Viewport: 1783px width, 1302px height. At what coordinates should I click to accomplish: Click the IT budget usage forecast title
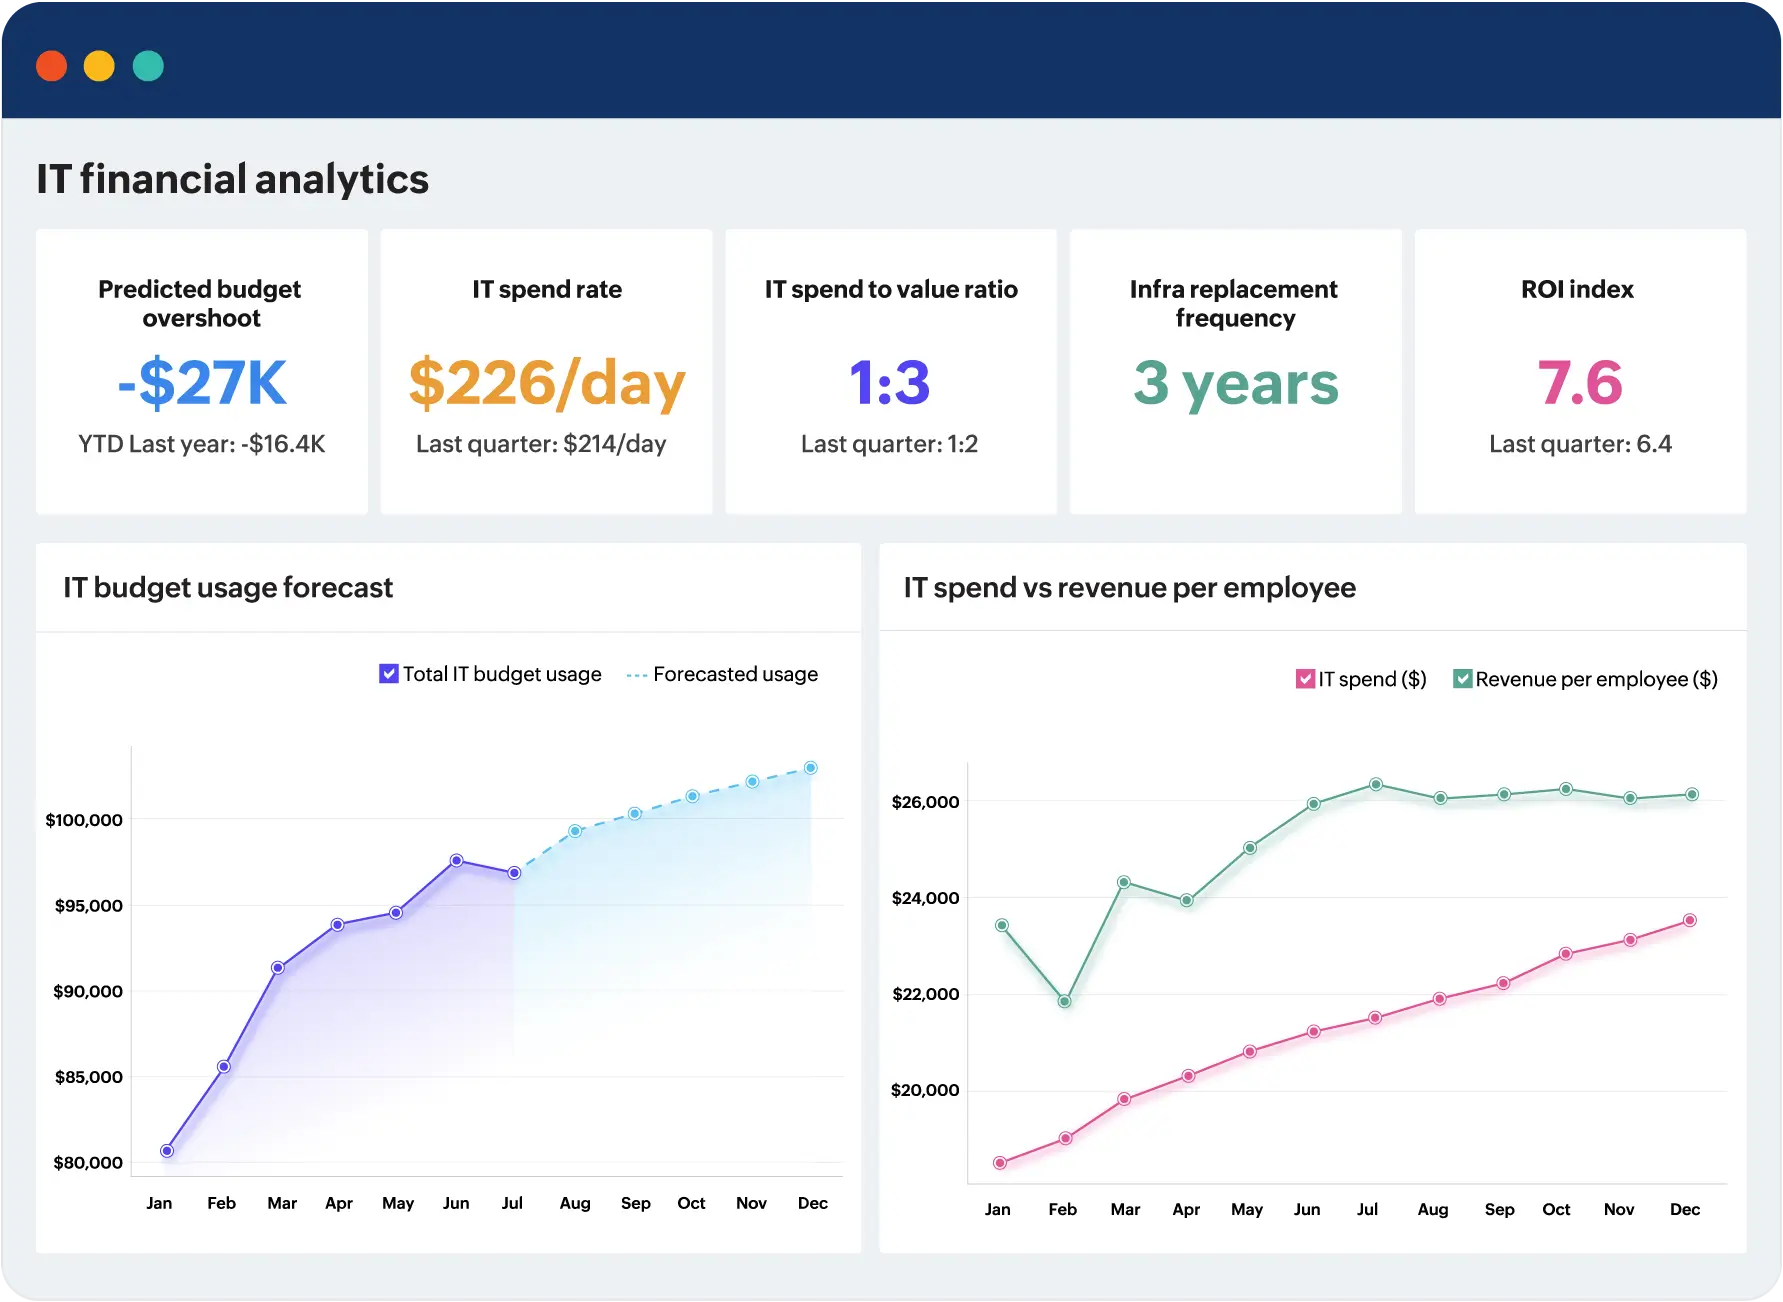click(228, 587)
